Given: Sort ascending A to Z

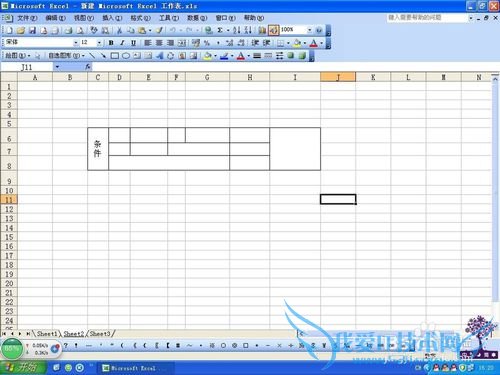Looking at the screenshot, I should click(x=236, y=30).
